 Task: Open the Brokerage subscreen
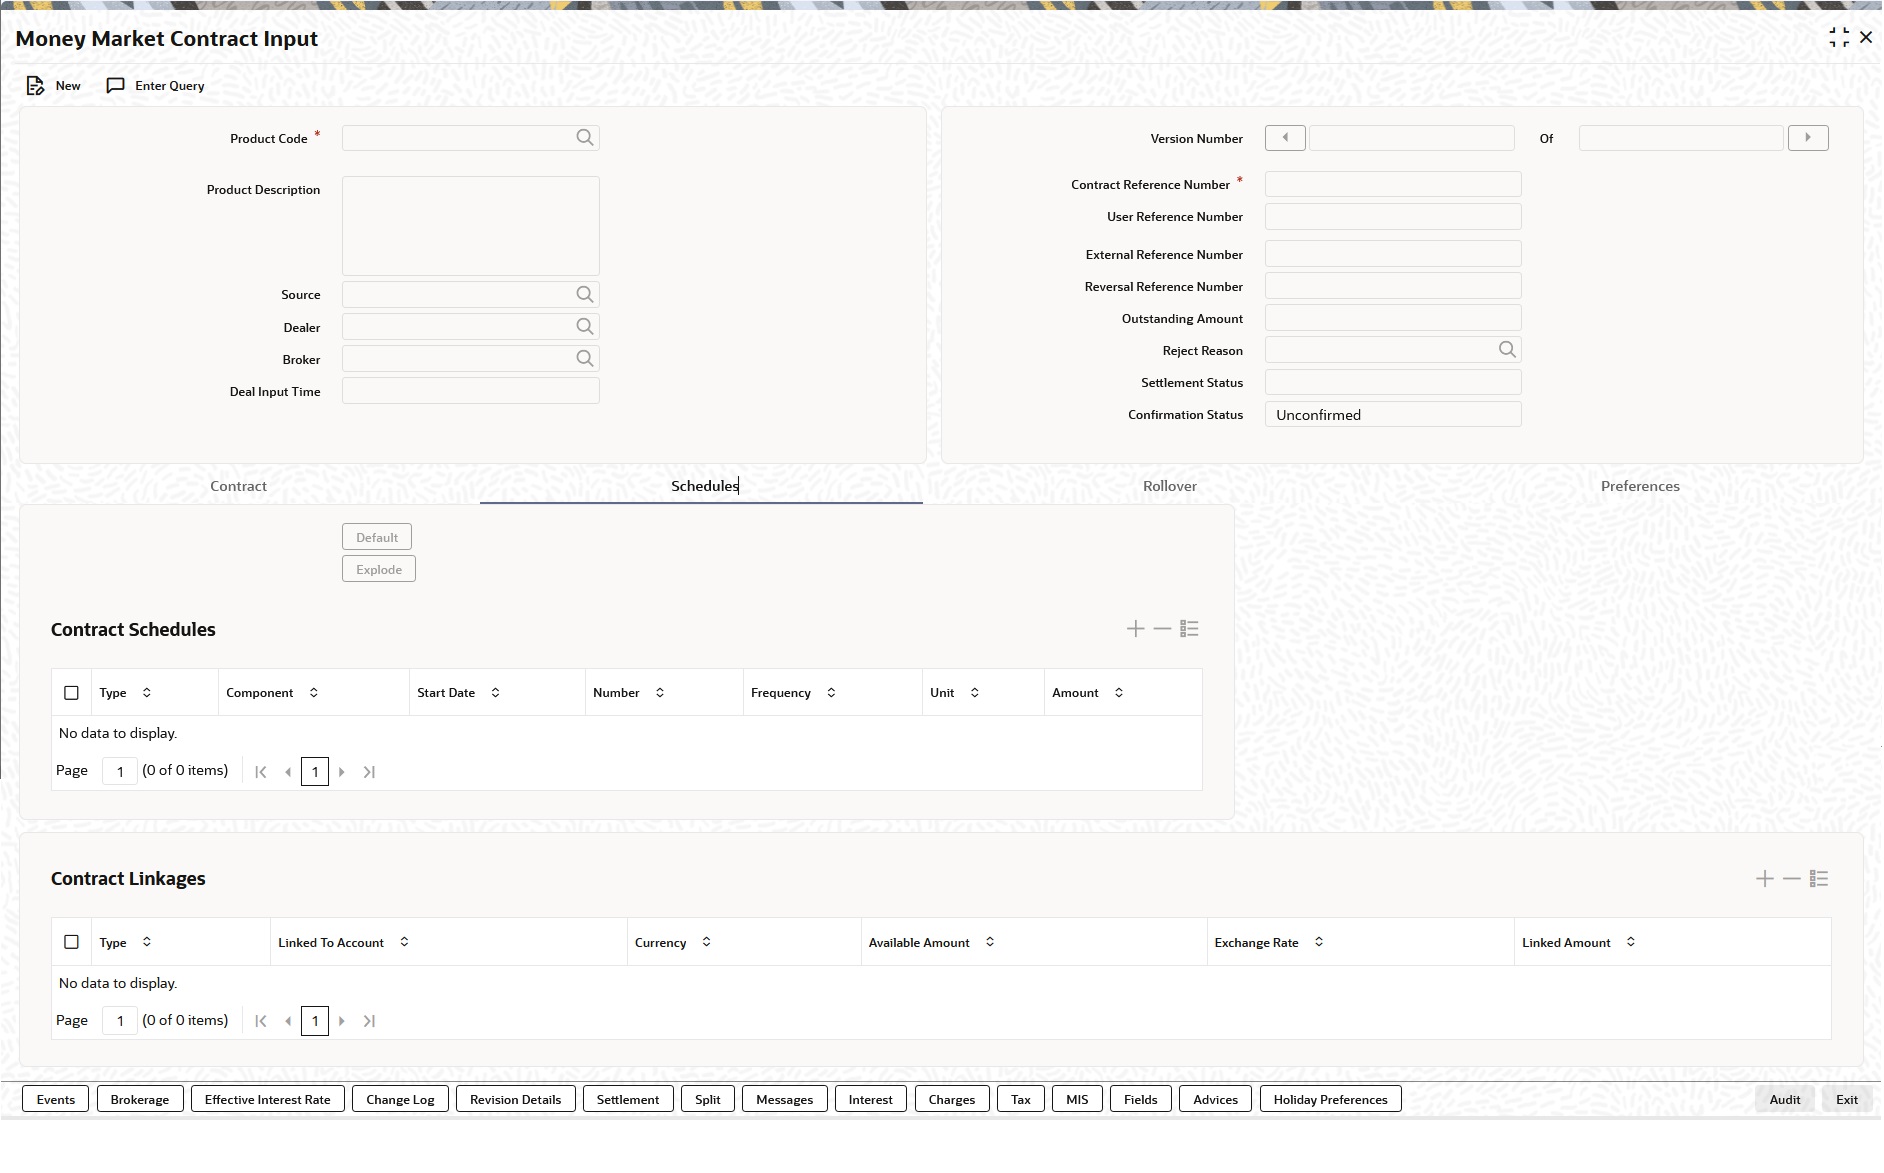[140, 1099]
